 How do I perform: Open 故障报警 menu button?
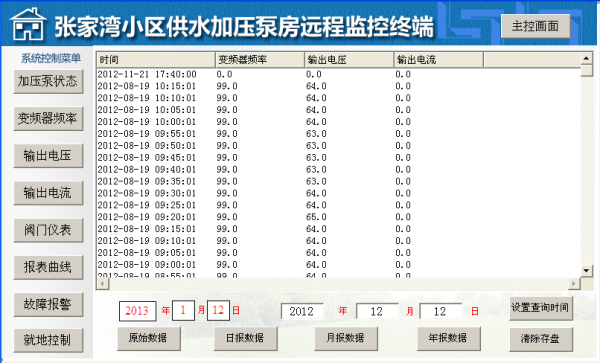tap(48, 304)
